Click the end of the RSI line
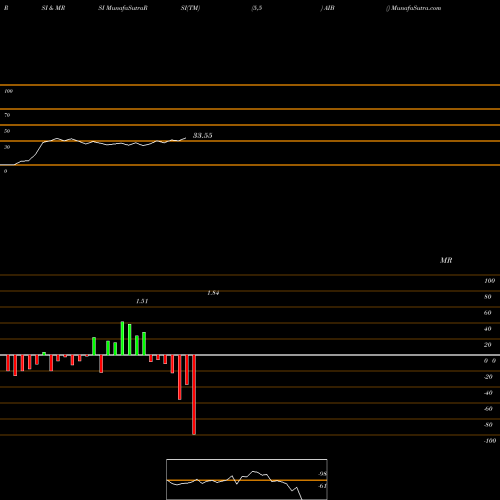500x500 pixels. pyautogui.click(x=185, y=138)
